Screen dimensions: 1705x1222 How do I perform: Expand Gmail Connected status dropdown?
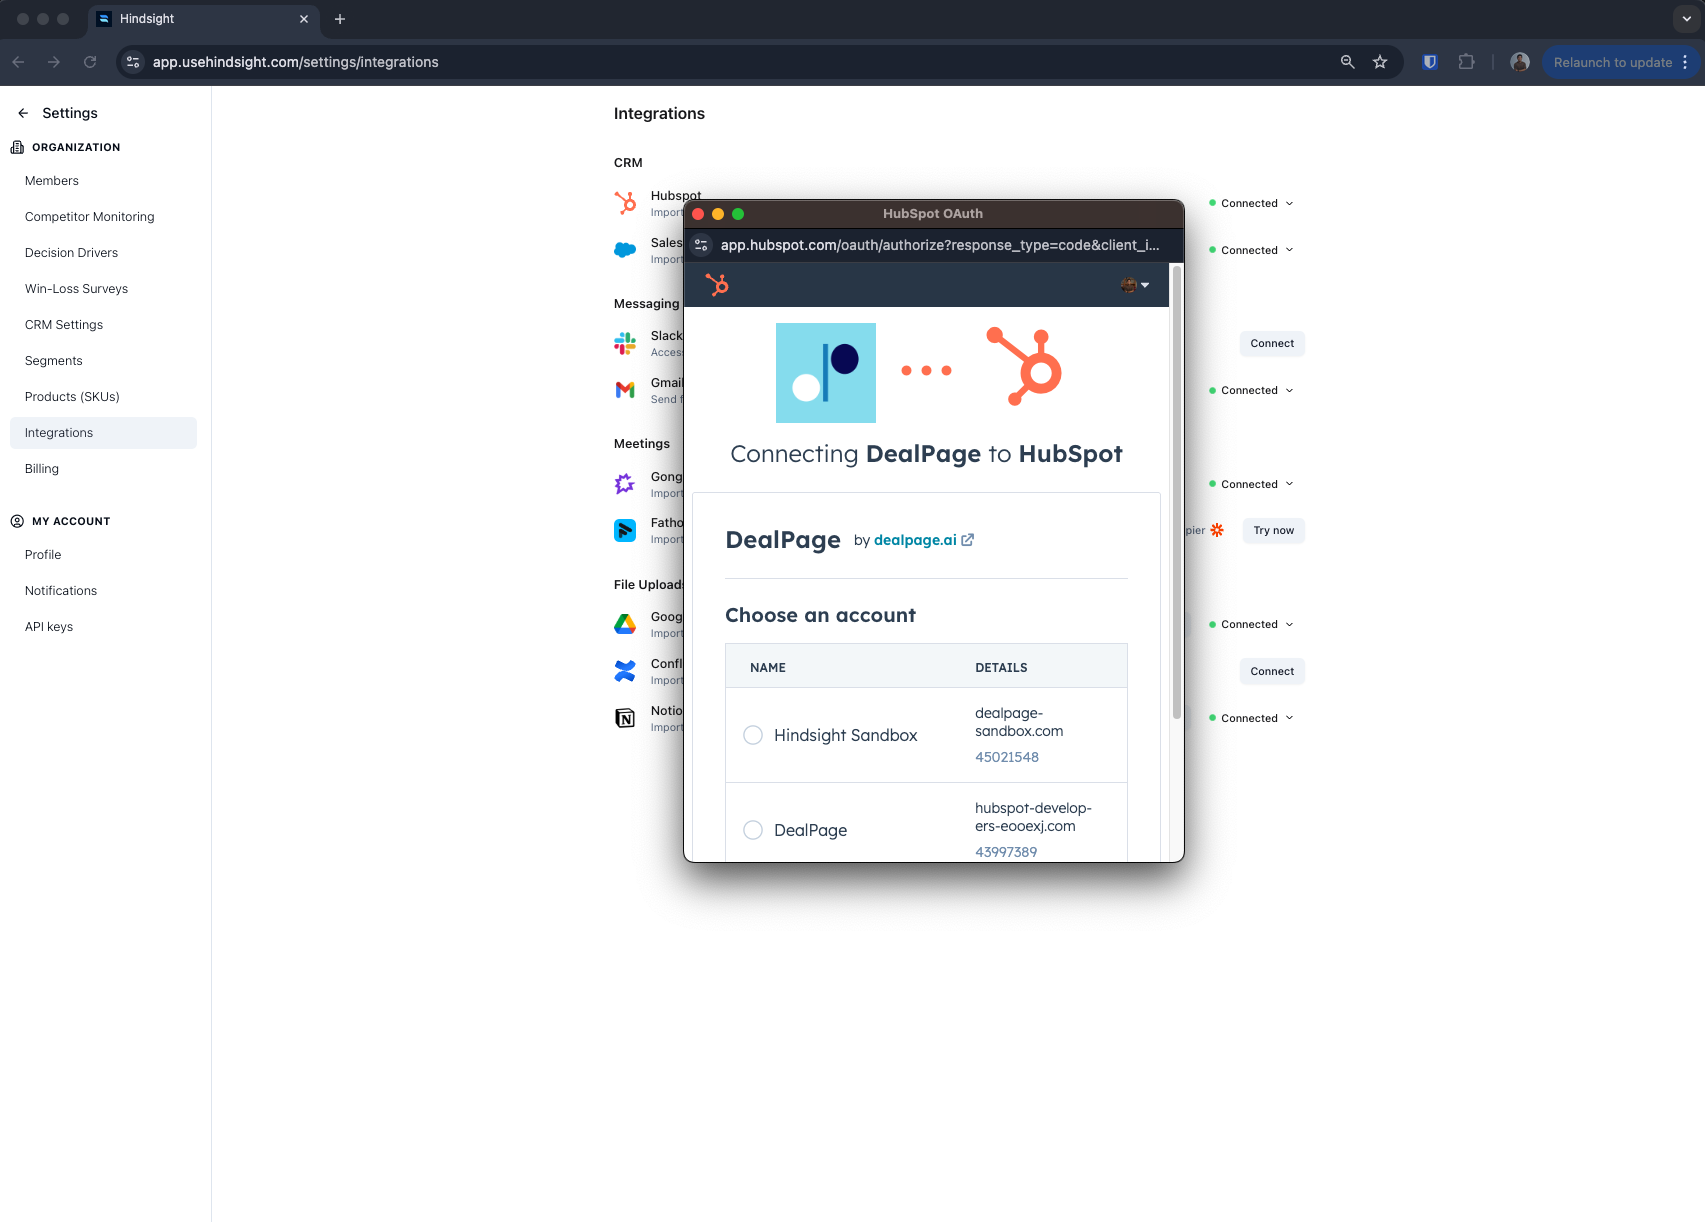[x=1251, y=390]
